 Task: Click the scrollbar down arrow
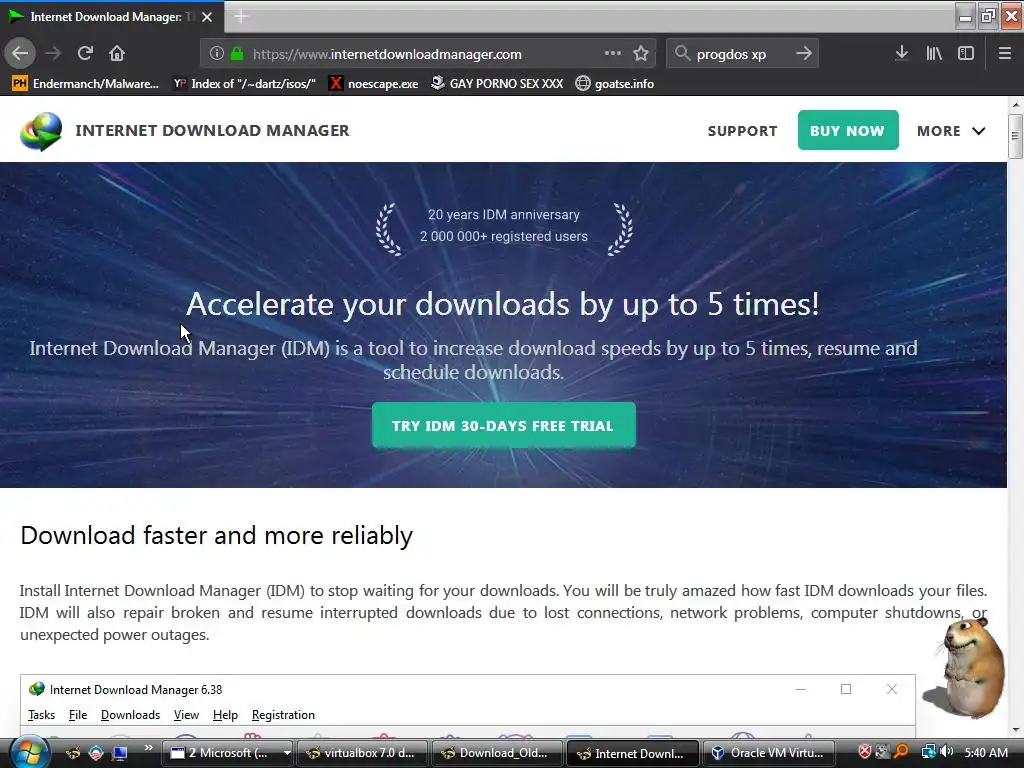1016,729
